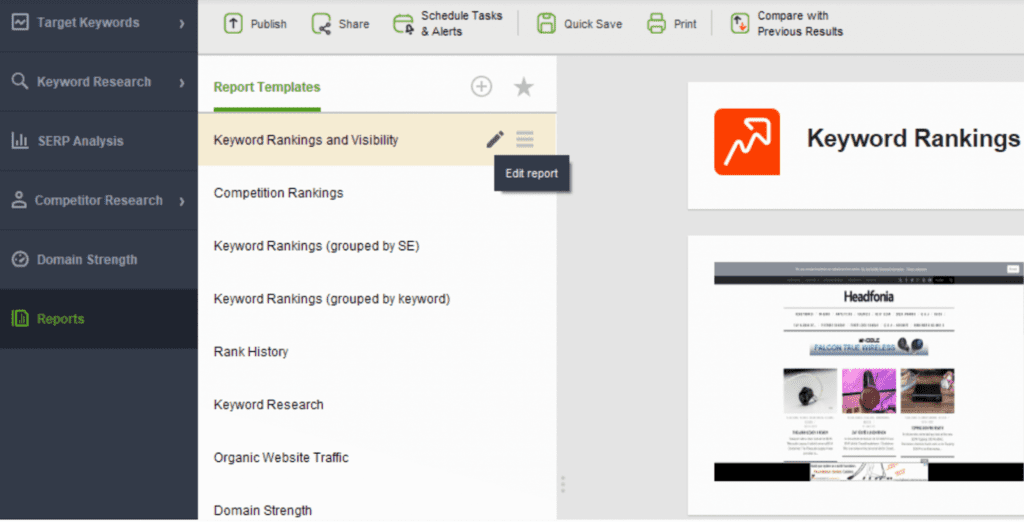Expand the Keyword Research sidebar section
Image resolution: width=1024 pixels, height=522 pixels.
pyautogui.click(x=181, y=82)
